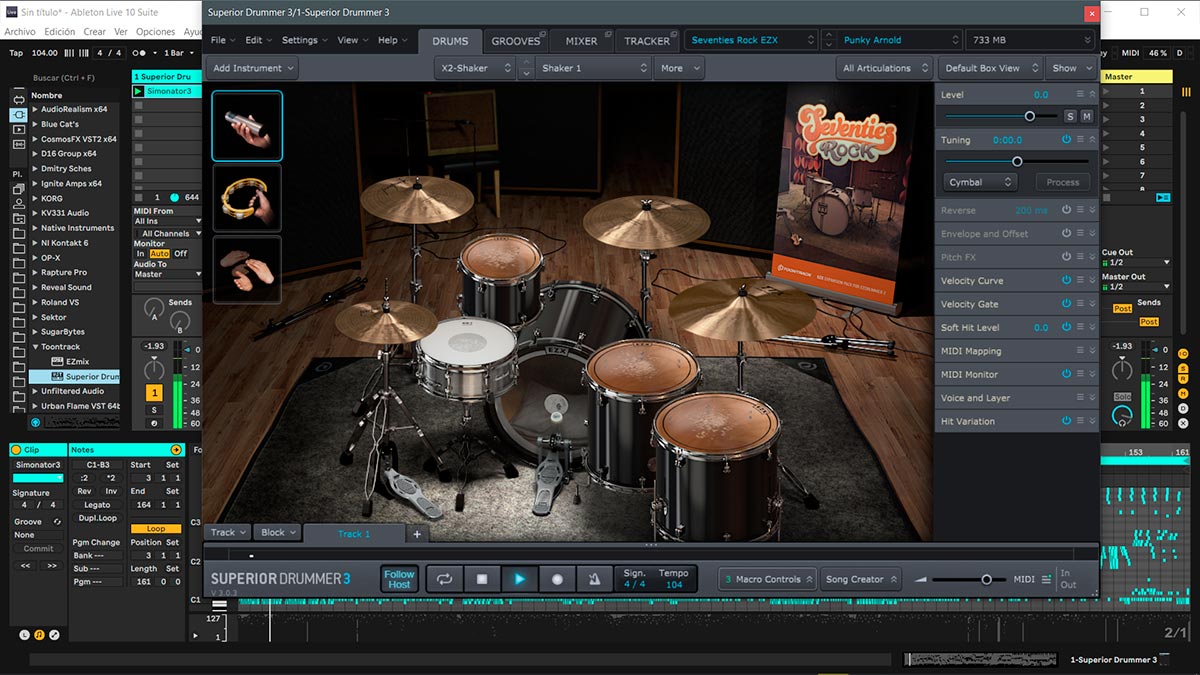The height and width of the screenshot is (675, 1200).
Task: Click the record button in Superior Drummer
Action: (557, 579)
